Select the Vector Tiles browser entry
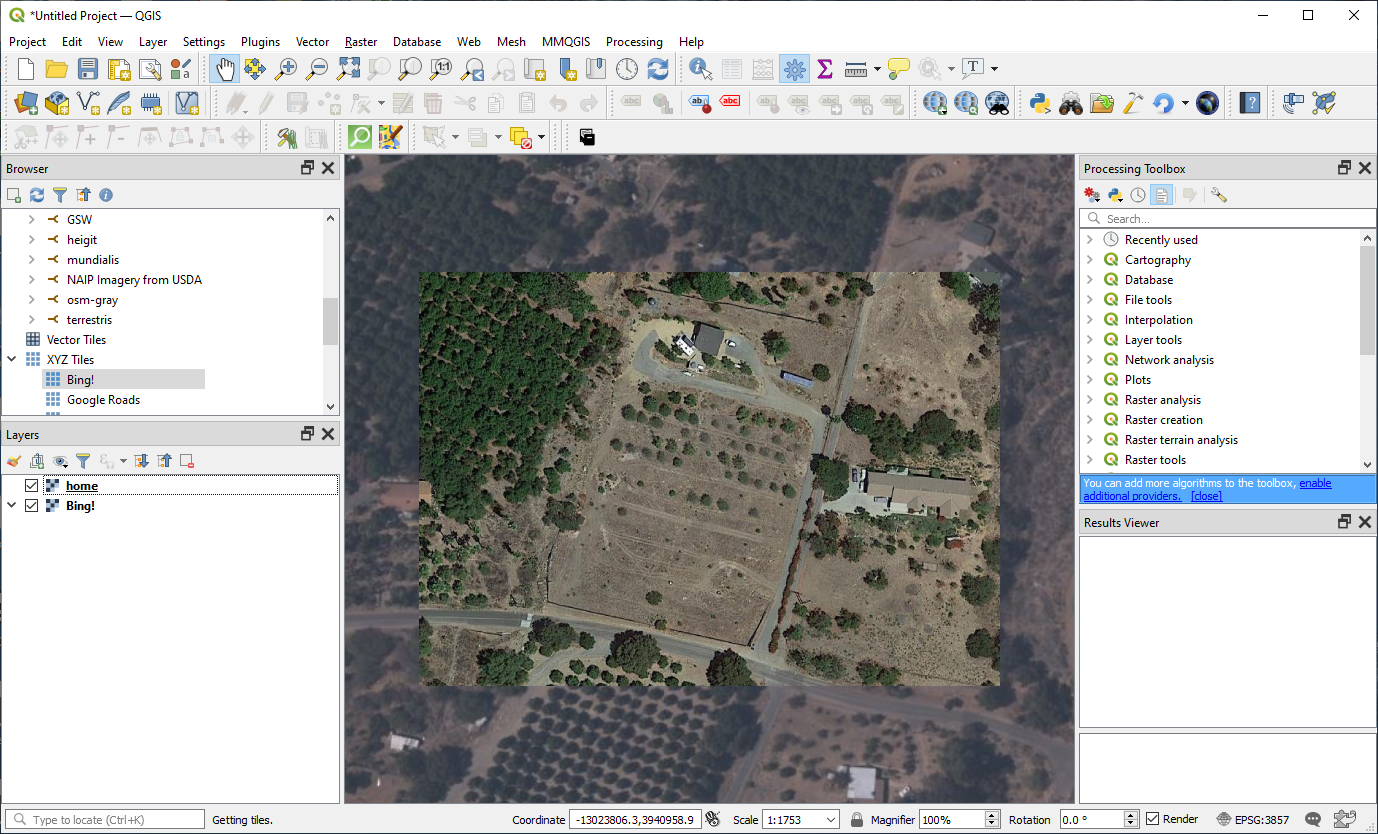Viewport: 1378px width, 834px height. pos(76,339)
